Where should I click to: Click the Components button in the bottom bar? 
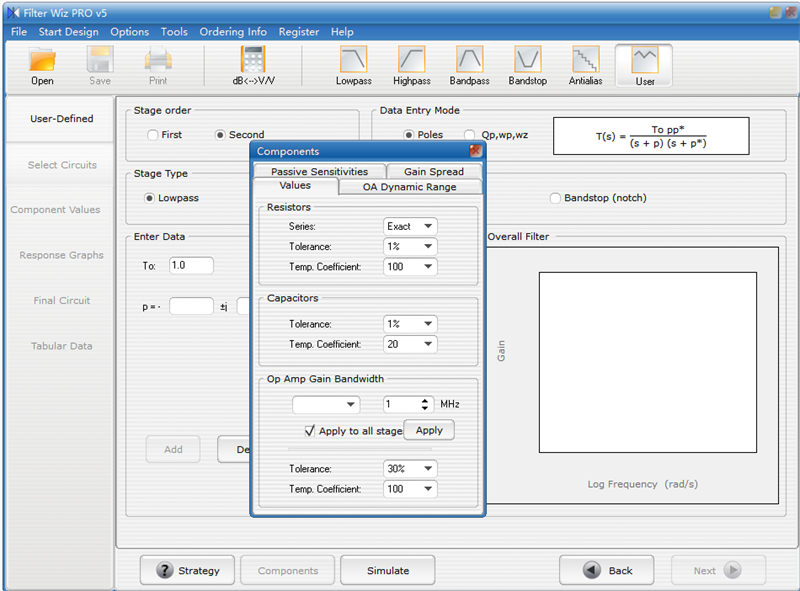click(288, 570)
